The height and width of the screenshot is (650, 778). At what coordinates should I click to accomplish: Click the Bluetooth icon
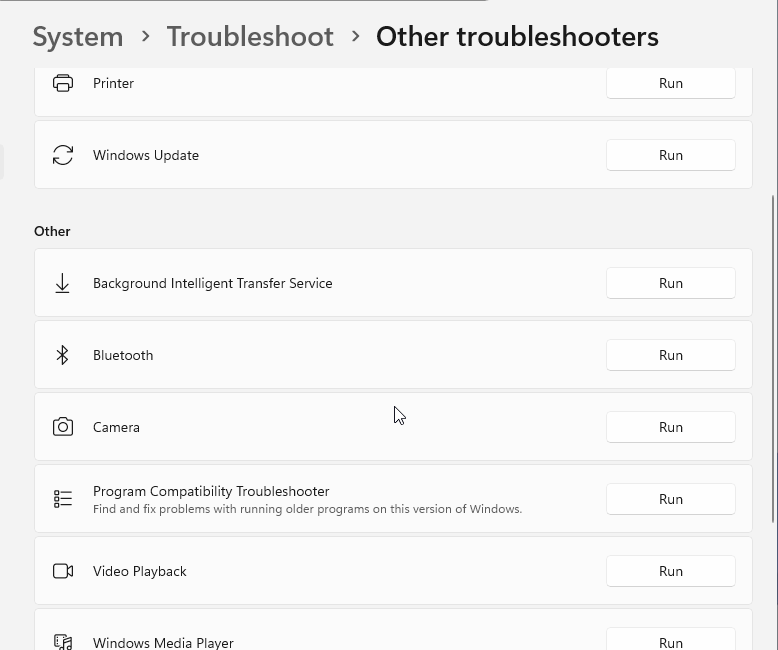click(63, 355)
